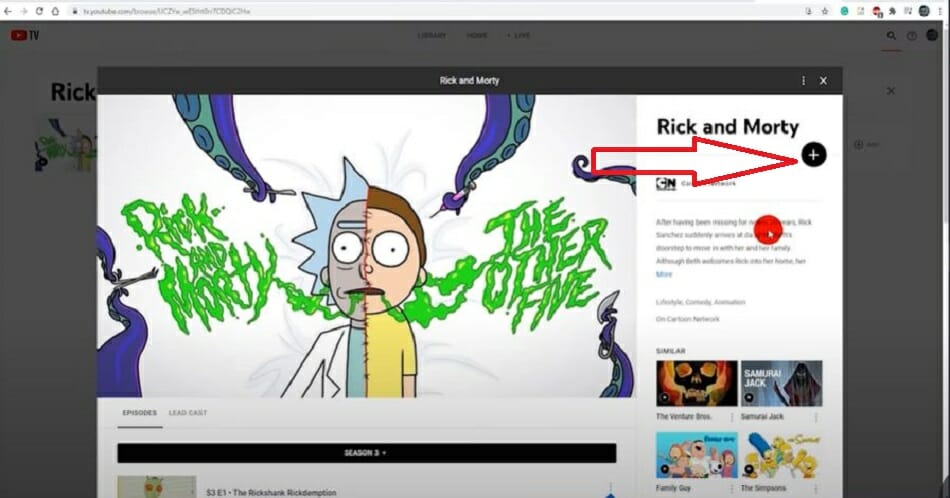Click 'The Simpsons' title label
Image resolution: width=950 pixels, height=498 pixels.
763,488
